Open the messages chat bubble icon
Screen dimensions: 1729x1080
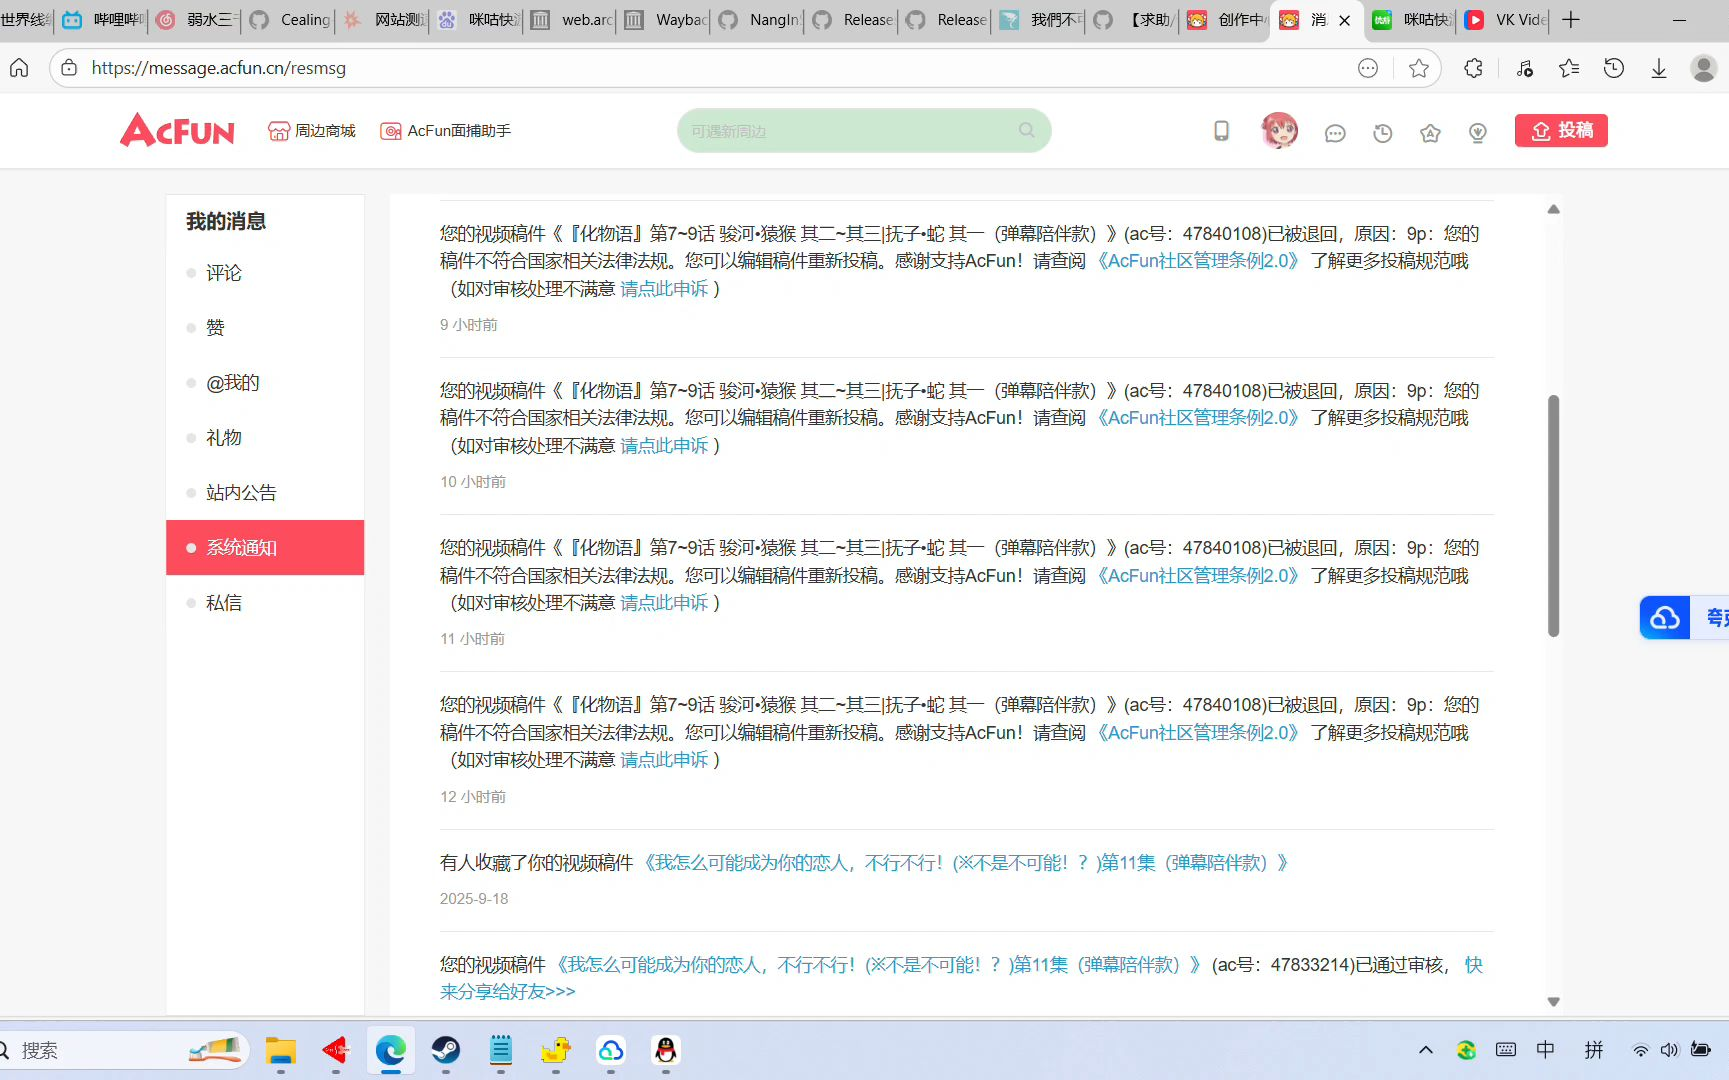1335,133
